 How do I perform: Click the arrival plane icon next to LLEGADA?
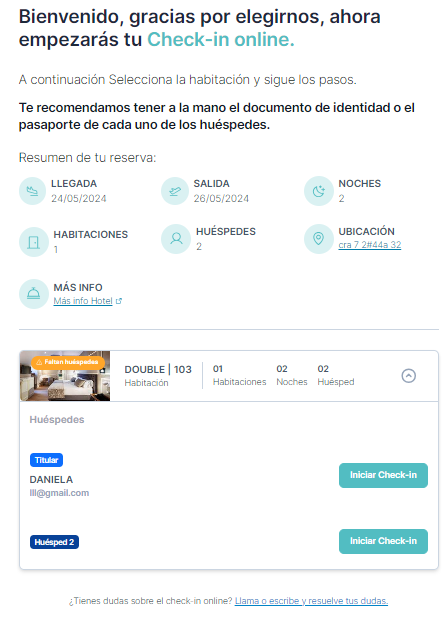(32, 191)
